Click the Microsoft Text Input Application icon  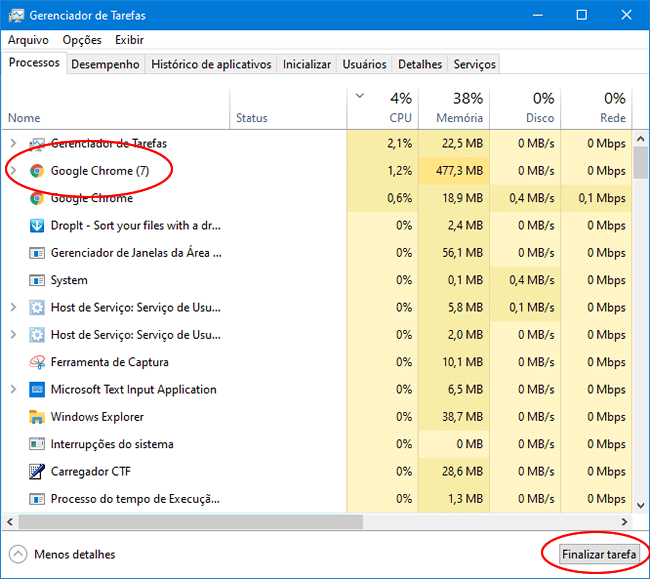click(37, 390)
